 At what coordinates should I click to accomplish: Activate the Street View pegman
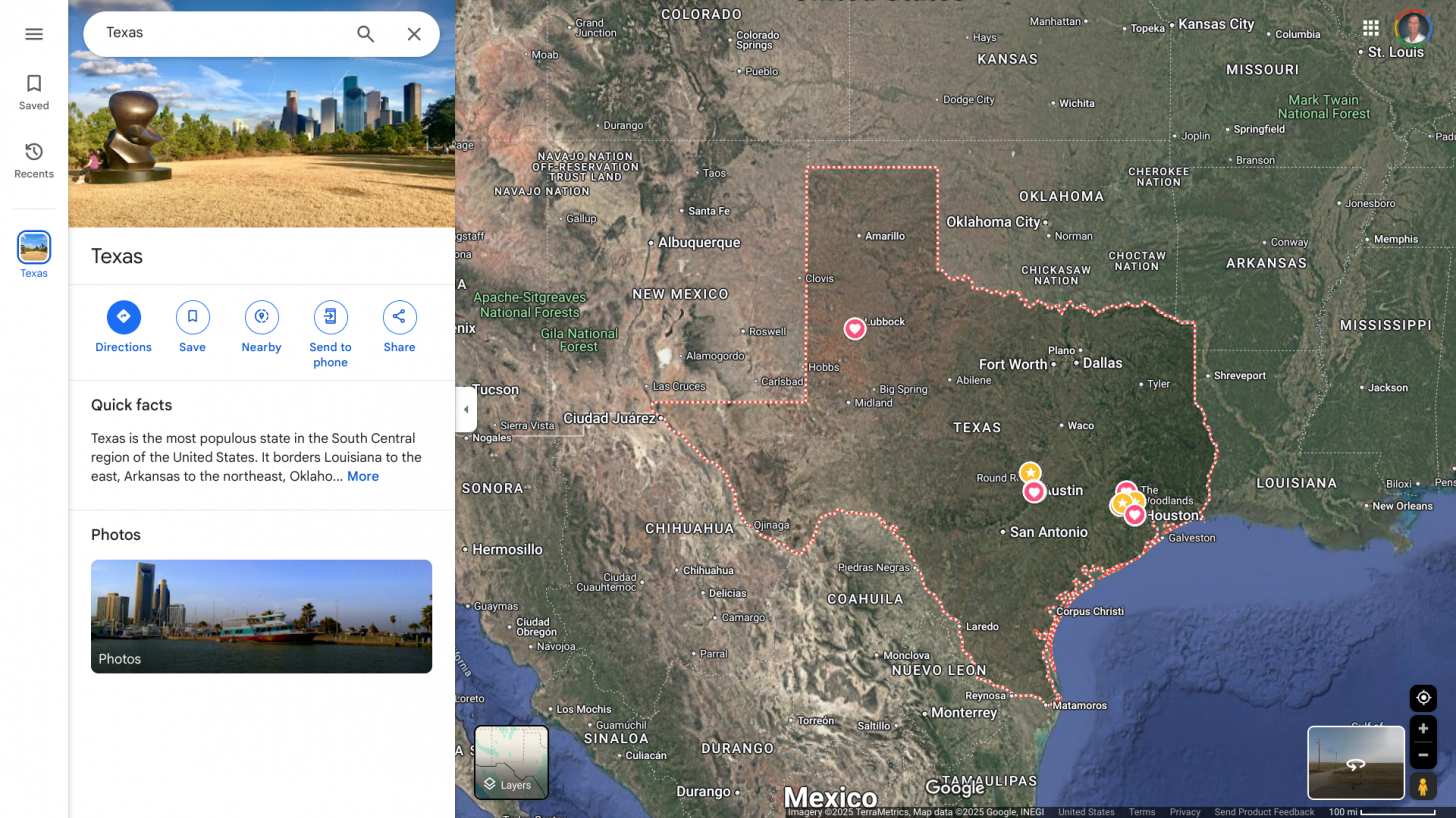click(1422, 787)
